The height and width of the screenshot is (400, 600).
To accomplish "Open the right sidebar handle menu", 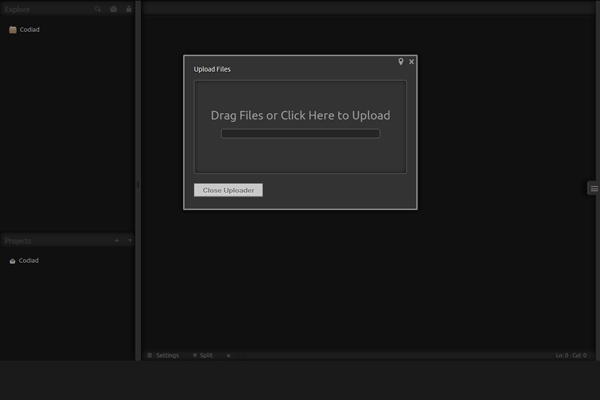I will (593, 188).
